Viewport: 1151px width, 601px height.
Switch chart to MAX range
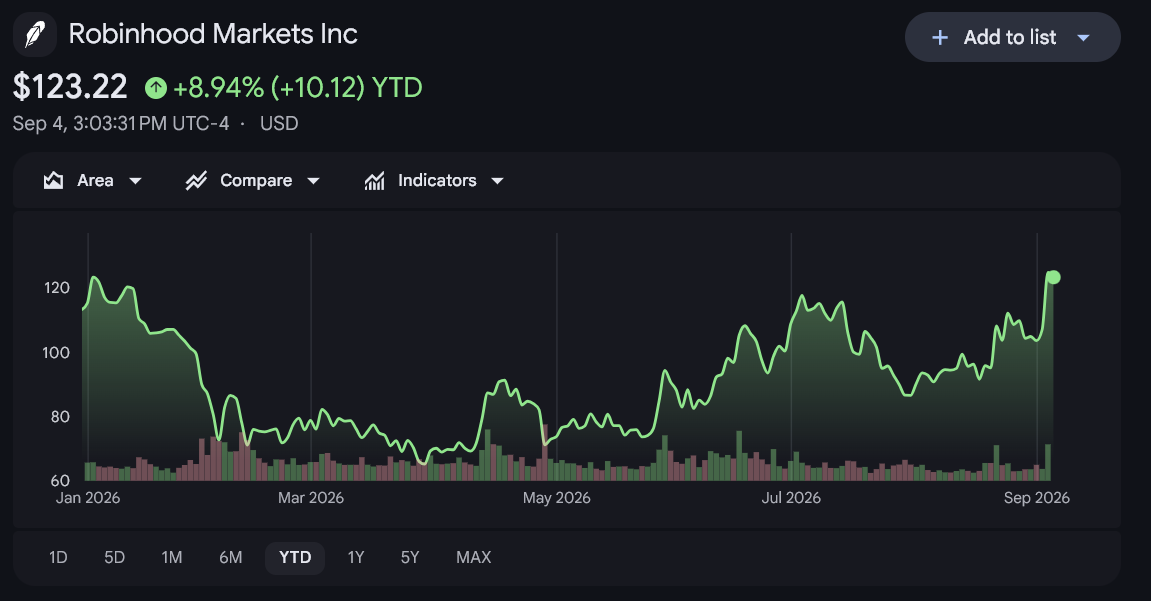(473, 558)
